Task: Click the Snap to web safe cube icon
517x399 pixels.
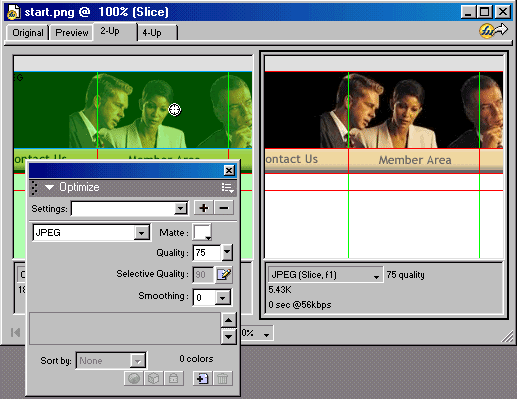Action: tap(153, 378)
